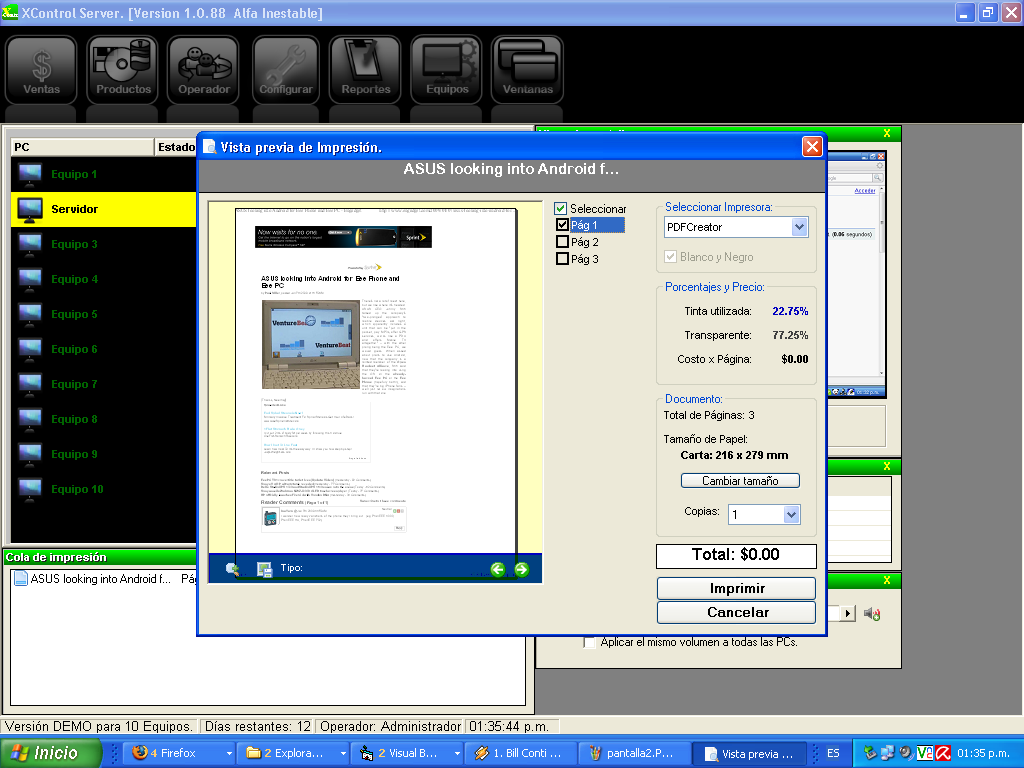Select Equipo 7 monitor icon
This screenshot has height=768, width=1024.
pyautogui.click(x=30, y=384)
